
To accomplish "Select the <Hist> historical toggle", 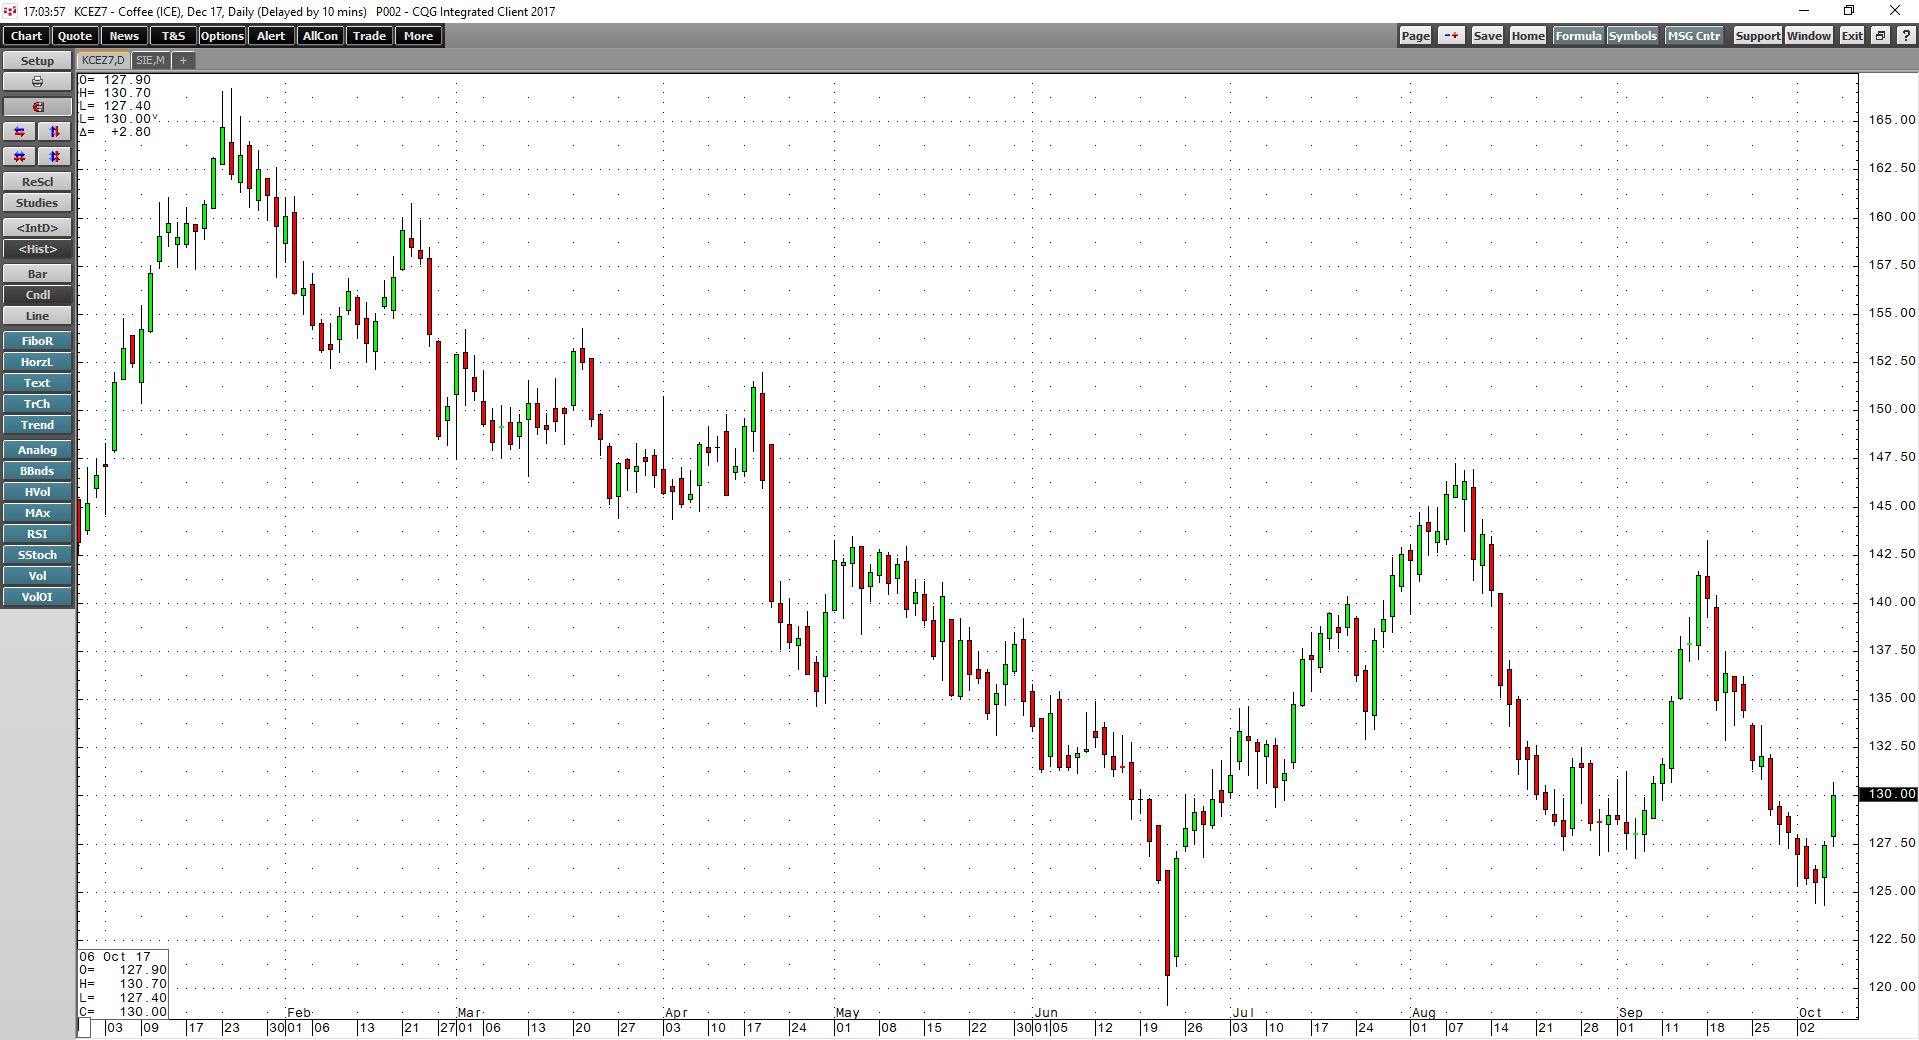I will coord(37,249).
